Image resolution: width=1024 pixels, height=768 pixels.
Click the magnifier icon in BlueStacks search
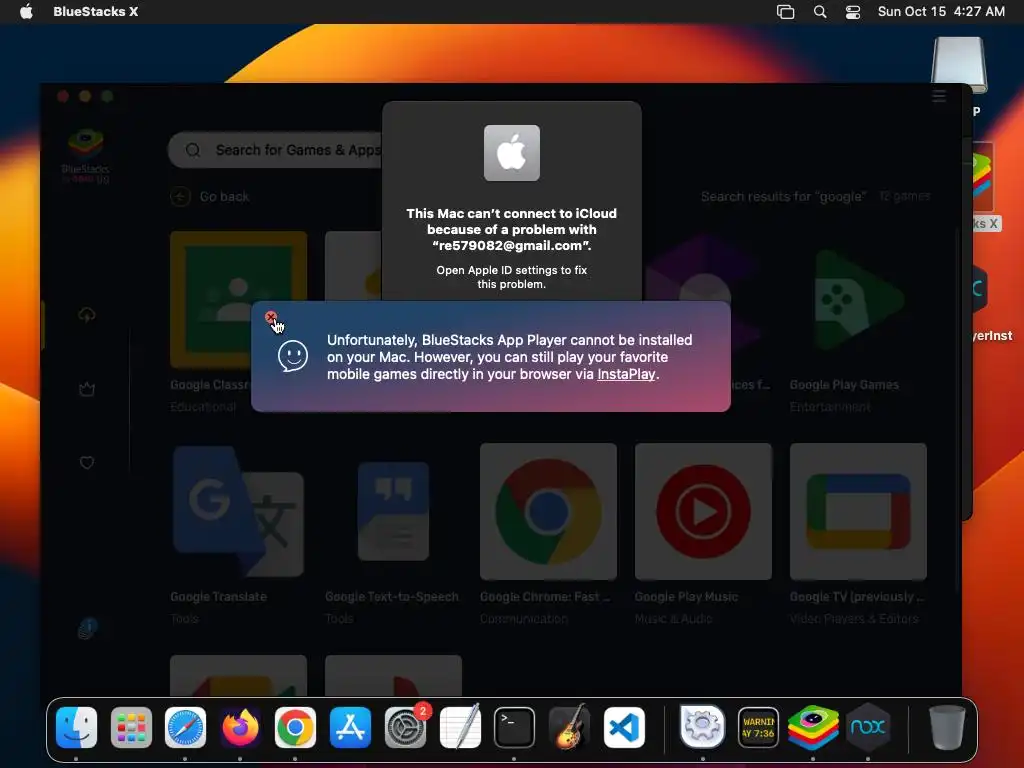pyautogui.click(x=193, y=150)
